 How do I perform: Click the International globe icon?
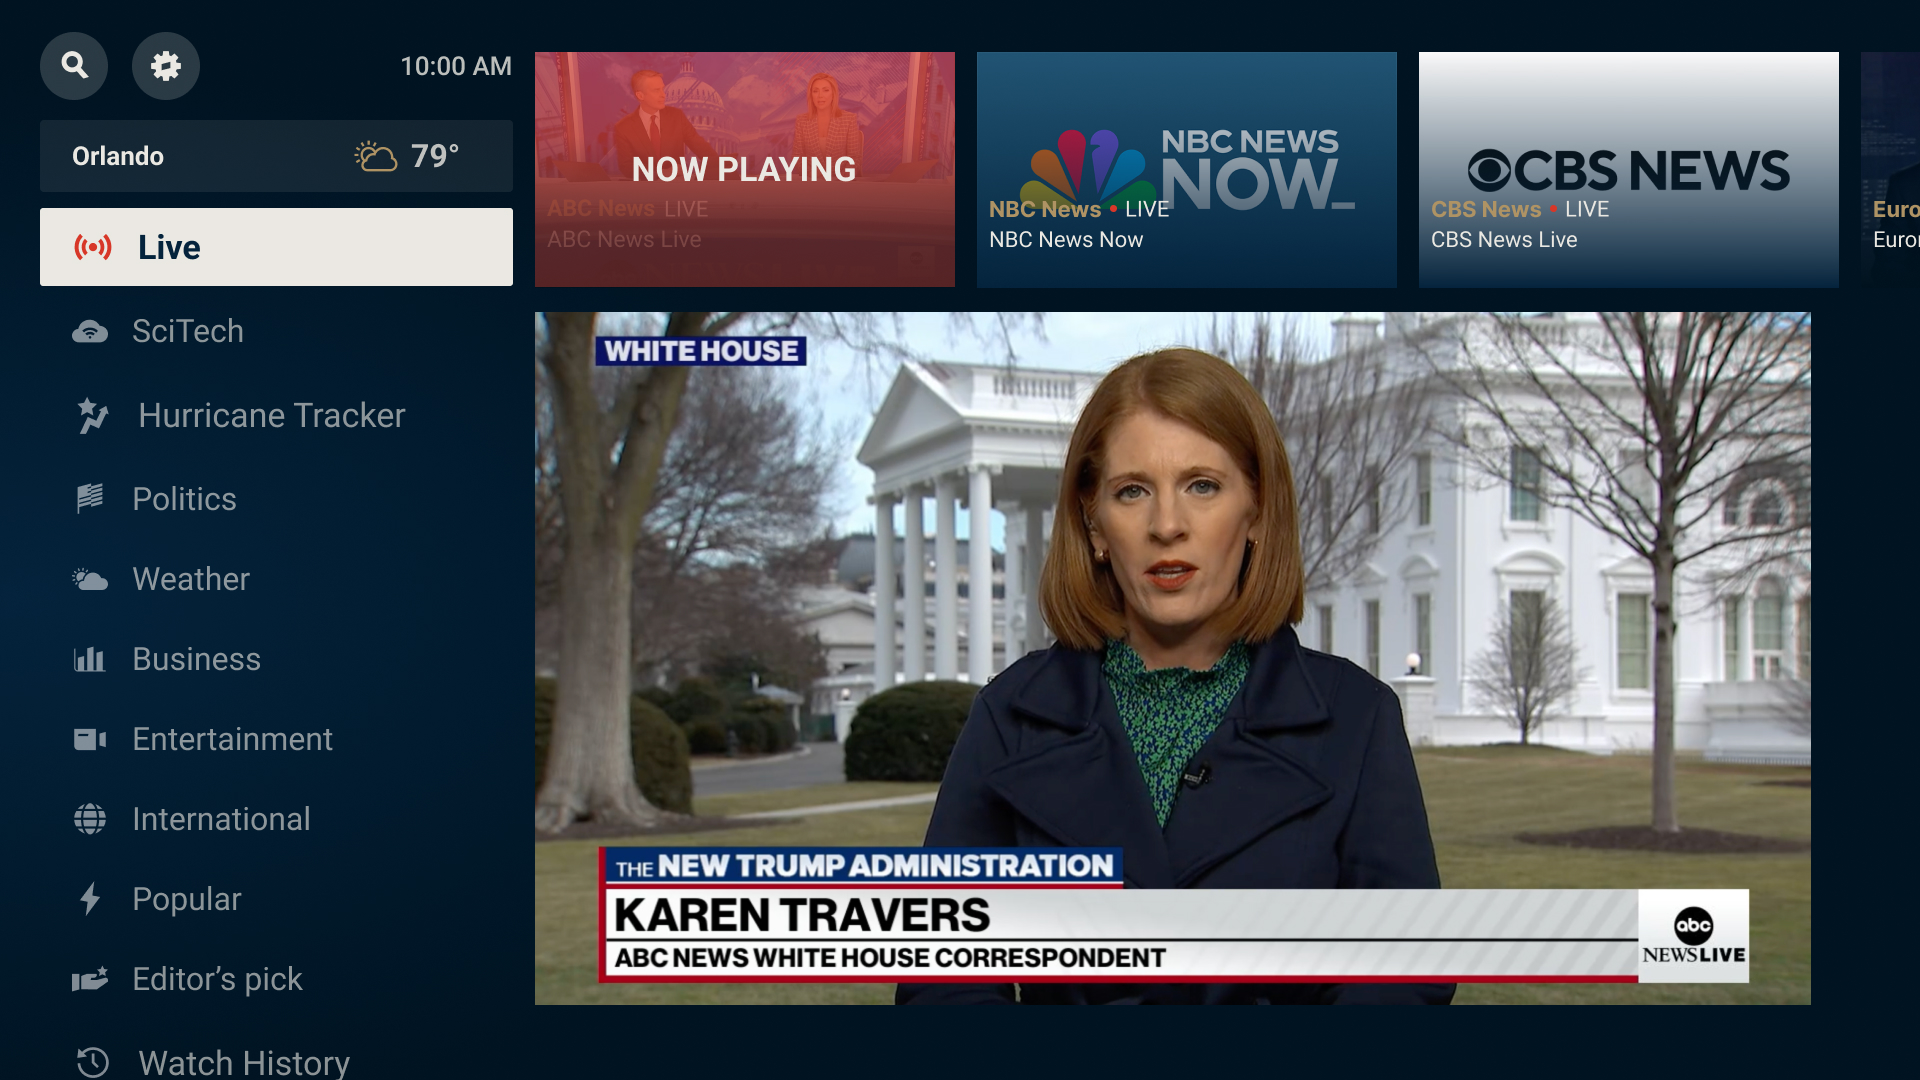pos(90,819)
